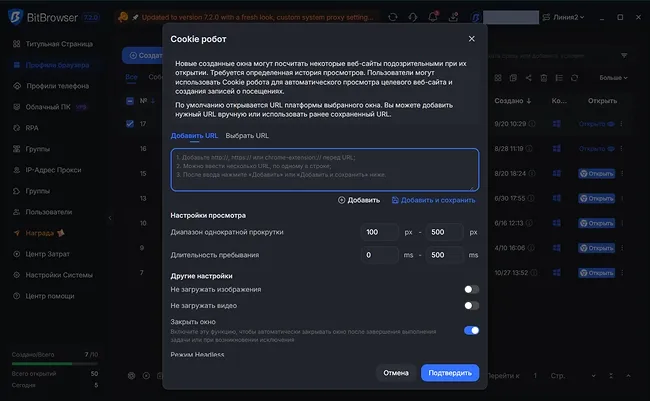Click the upload/share icon in title bar
This screenshot has width=650, height=401.
click(453, 17)
